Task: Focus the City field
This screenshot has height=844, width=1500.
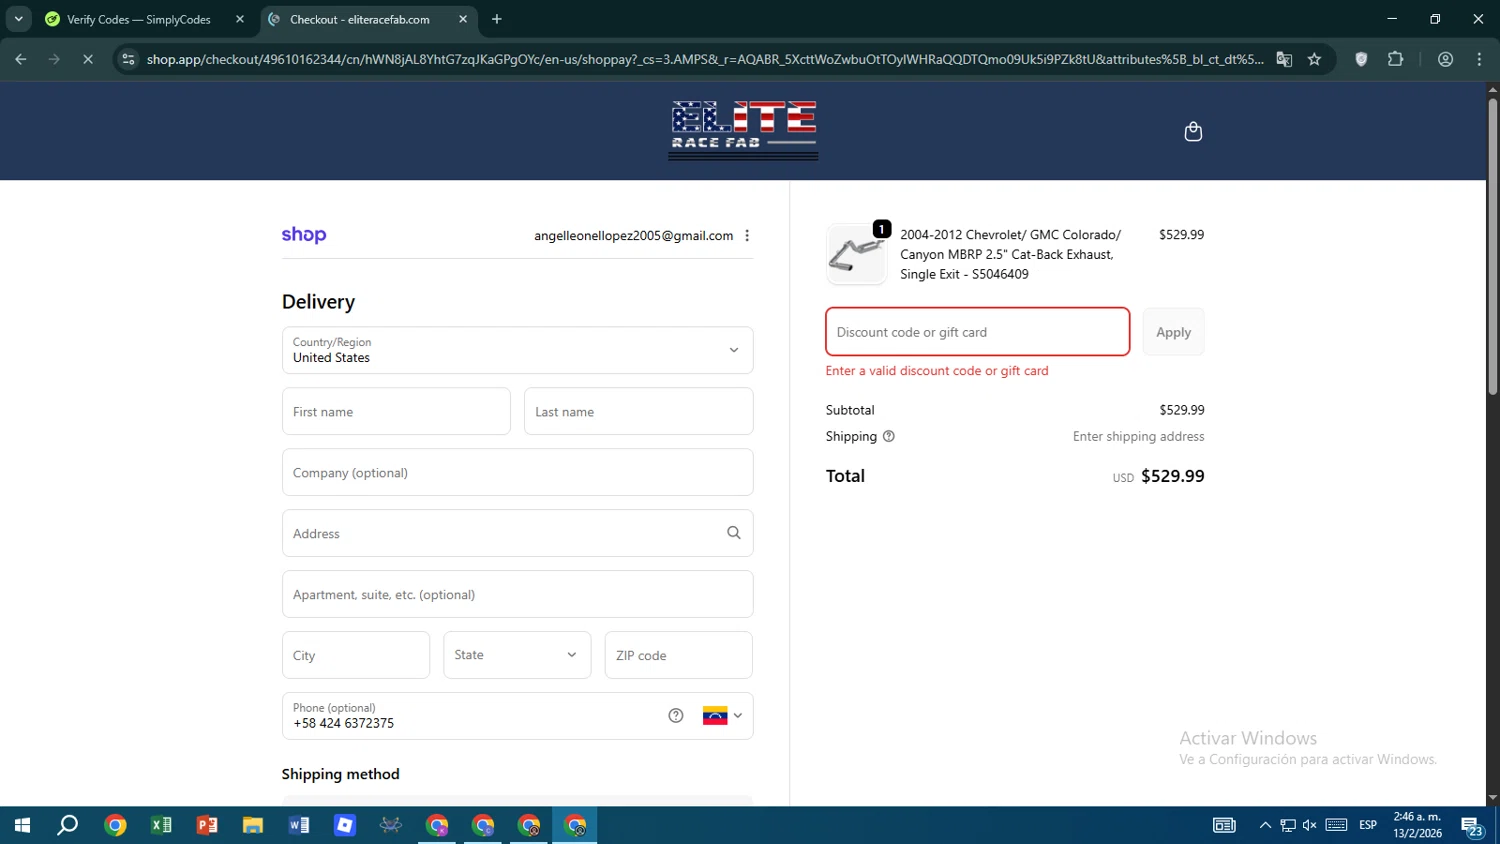Action: coord(356,655)
